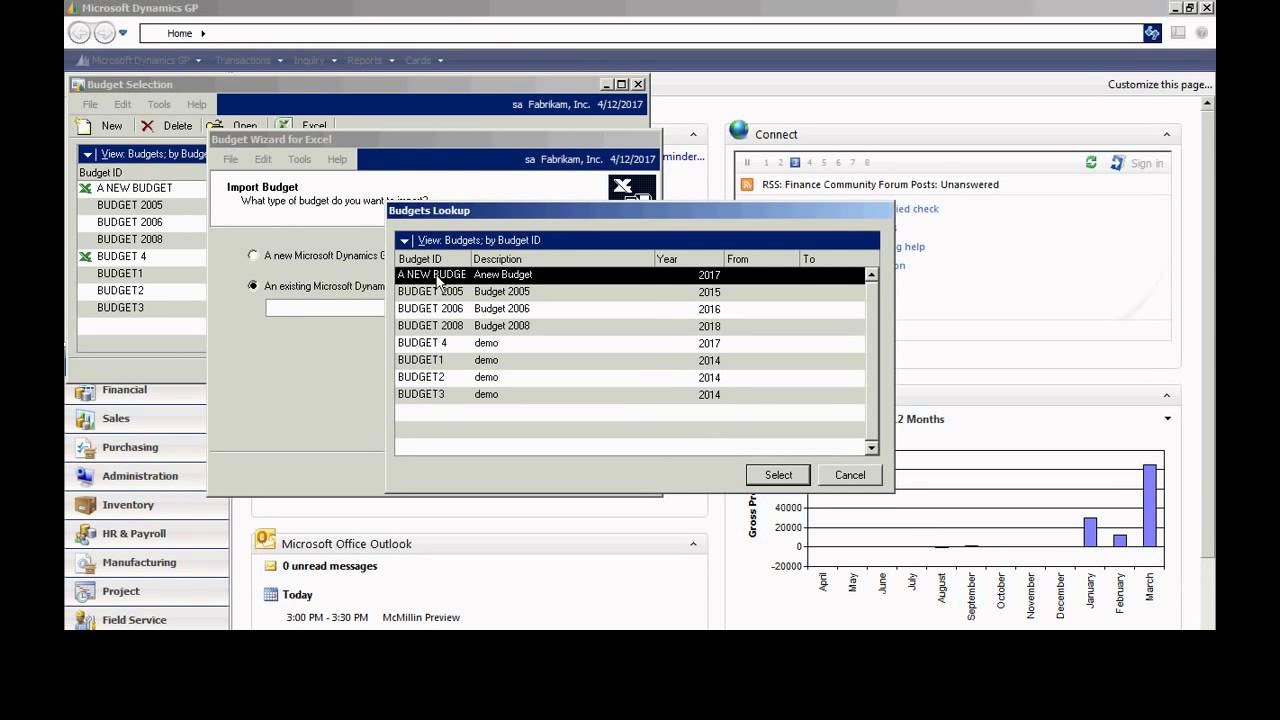
Task: Collapse the Microsoft Office Outlook panel
Action: (693, 544)
